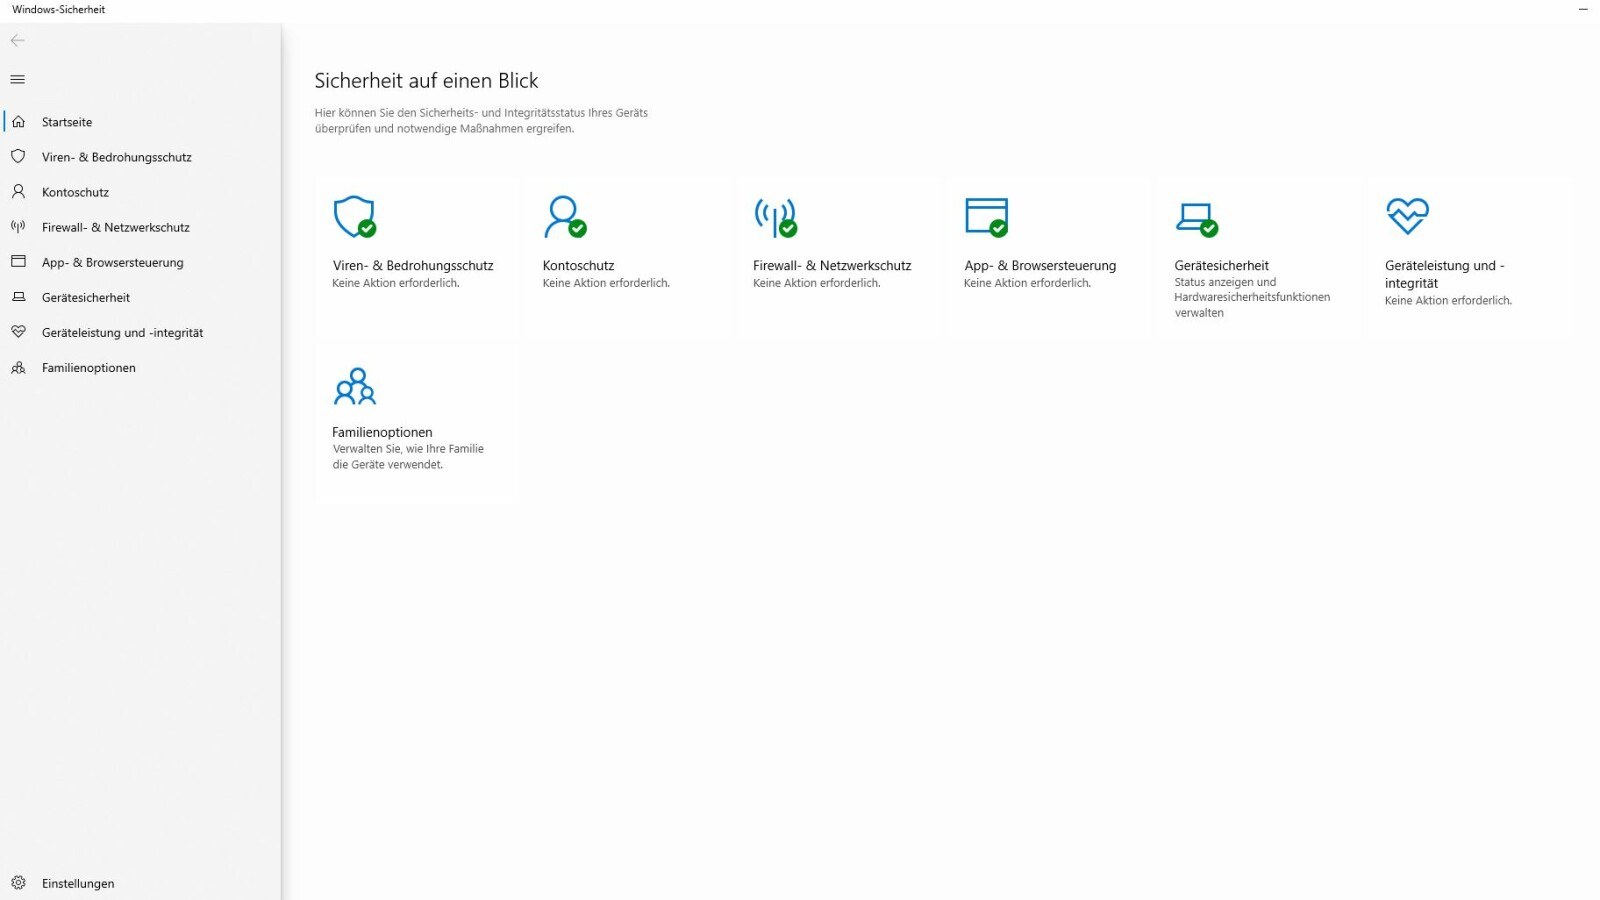Click the Firewall antenna icon in main panel

point(775,216)
